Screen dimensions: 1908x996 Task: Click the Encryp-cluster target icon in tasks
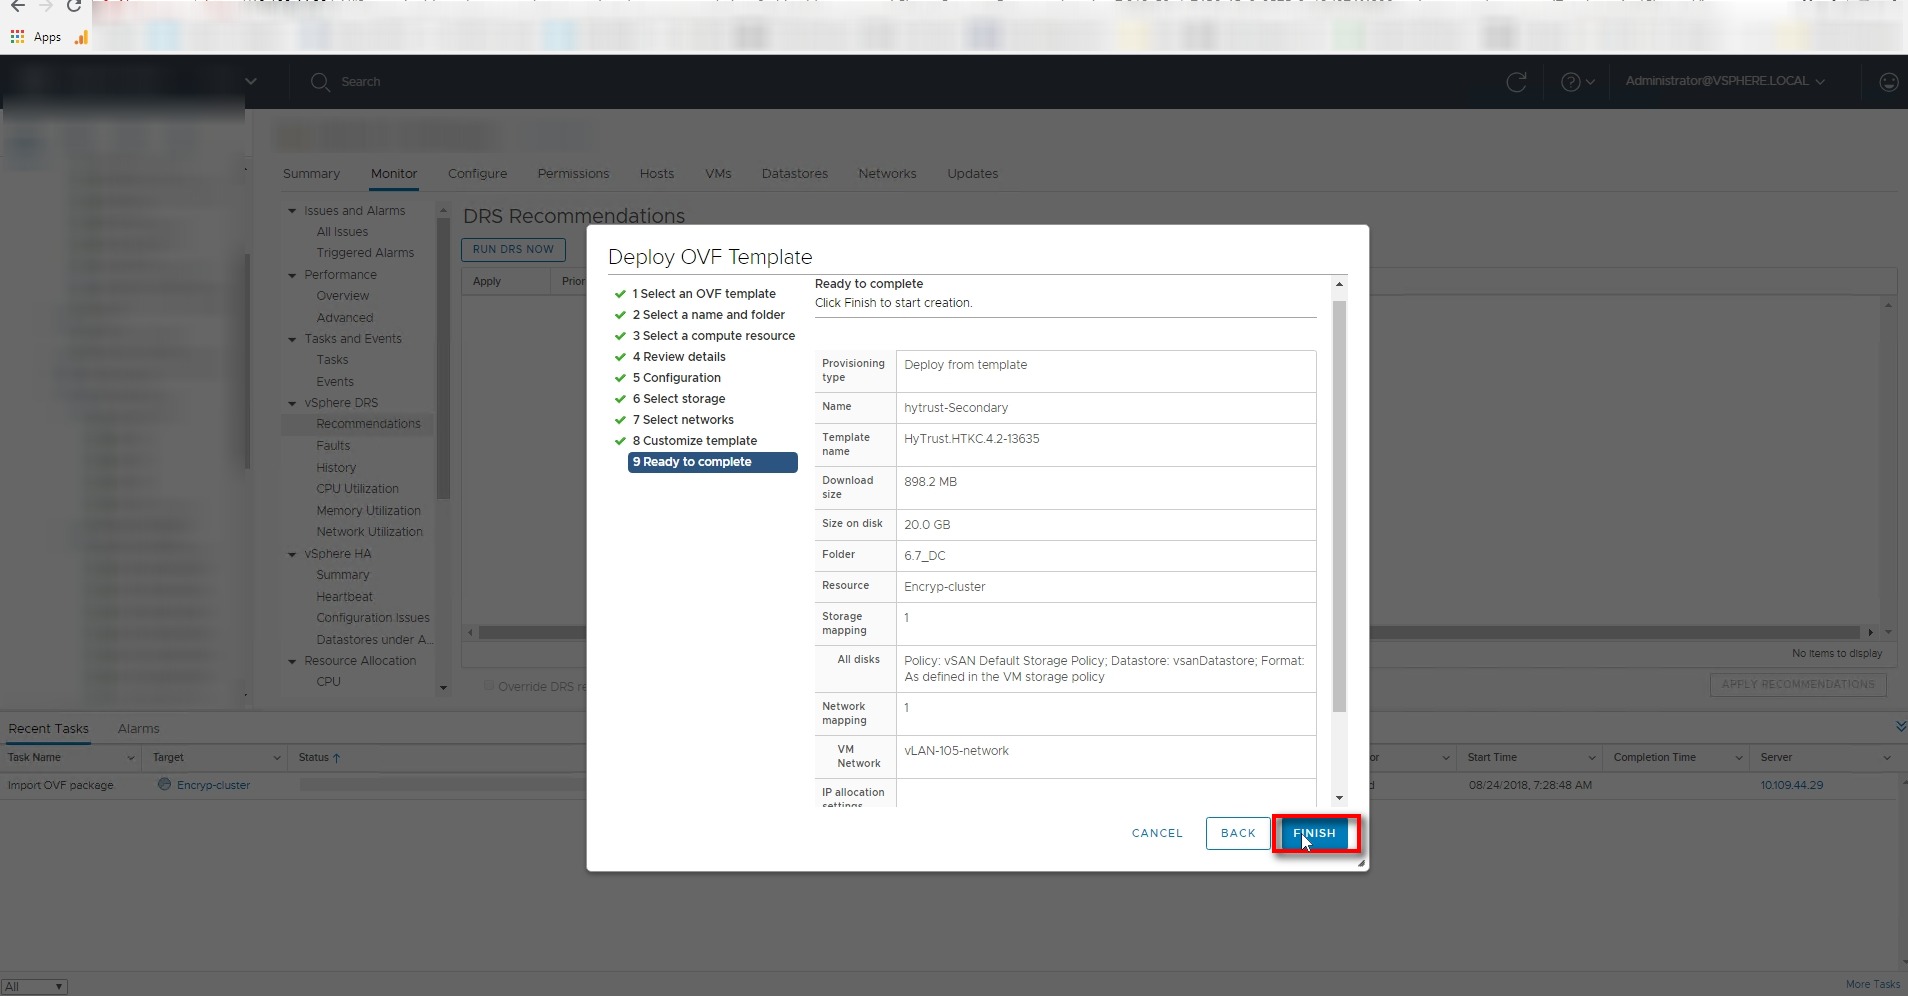click(x=164, y=785)
